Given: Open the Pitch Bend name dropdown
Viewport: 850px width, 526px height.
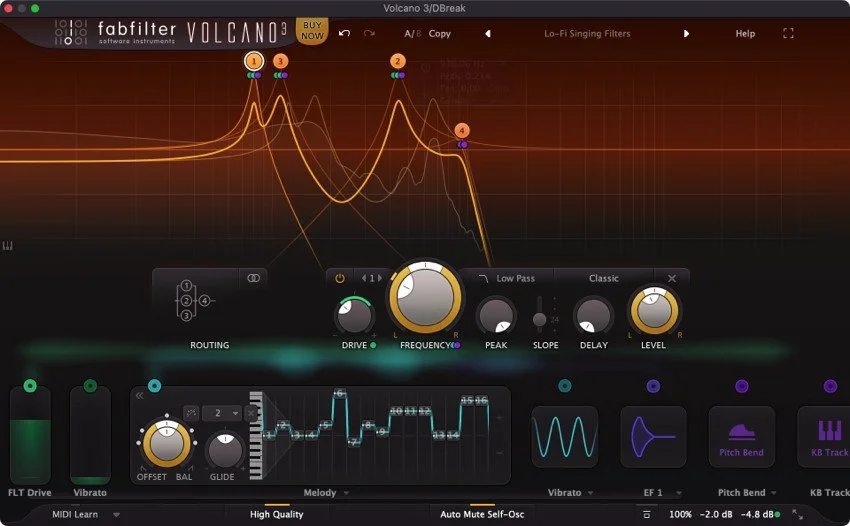Looking at the screenshot, I should pyautogui.click(x=747, y=492).
